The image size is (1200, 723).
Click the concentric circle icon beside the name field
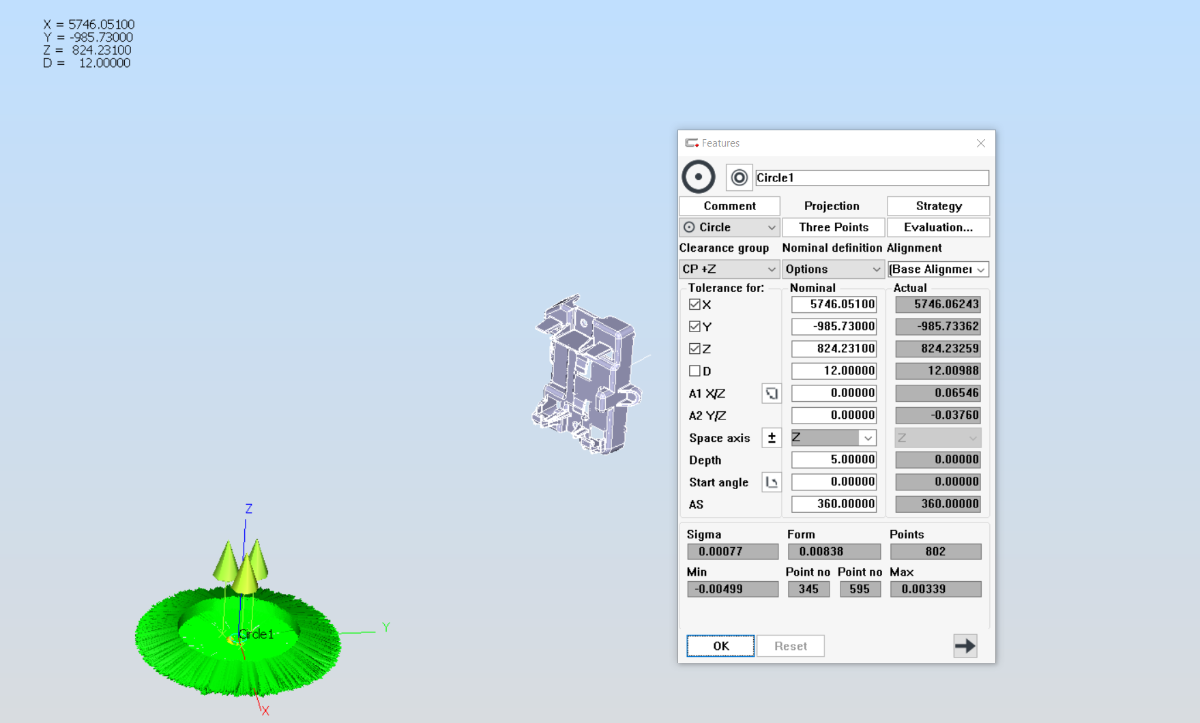tap(739, 178)
